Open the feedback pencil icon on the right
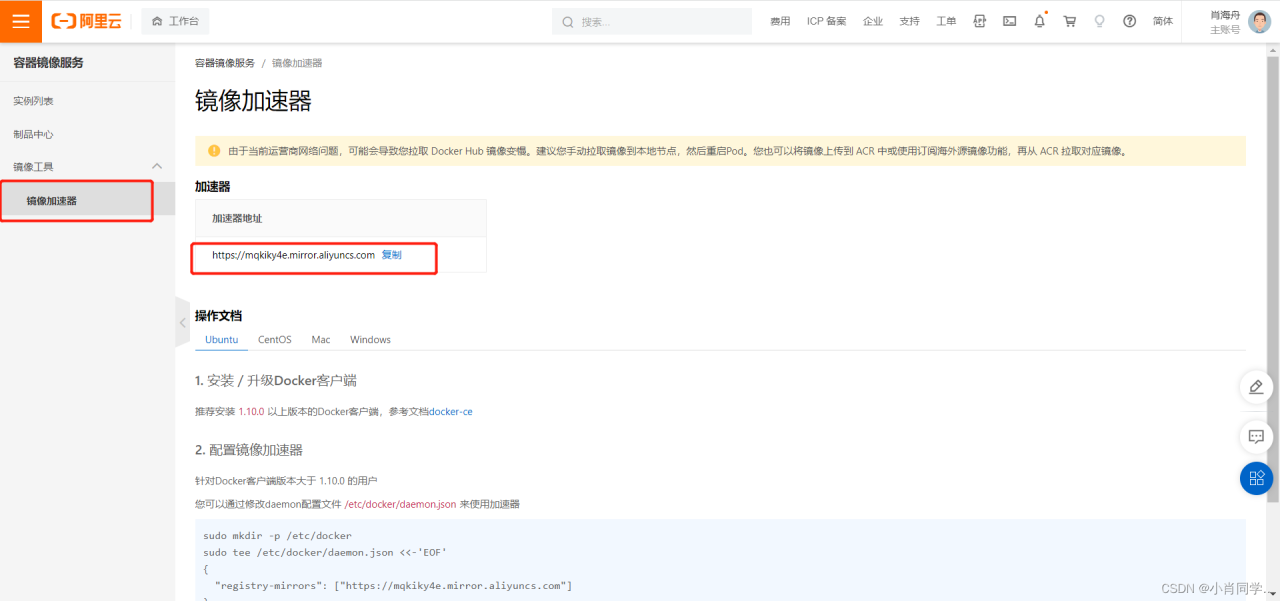Image resolution: width=1280 pixels, height=601 pixels. tap(1256, 387)
